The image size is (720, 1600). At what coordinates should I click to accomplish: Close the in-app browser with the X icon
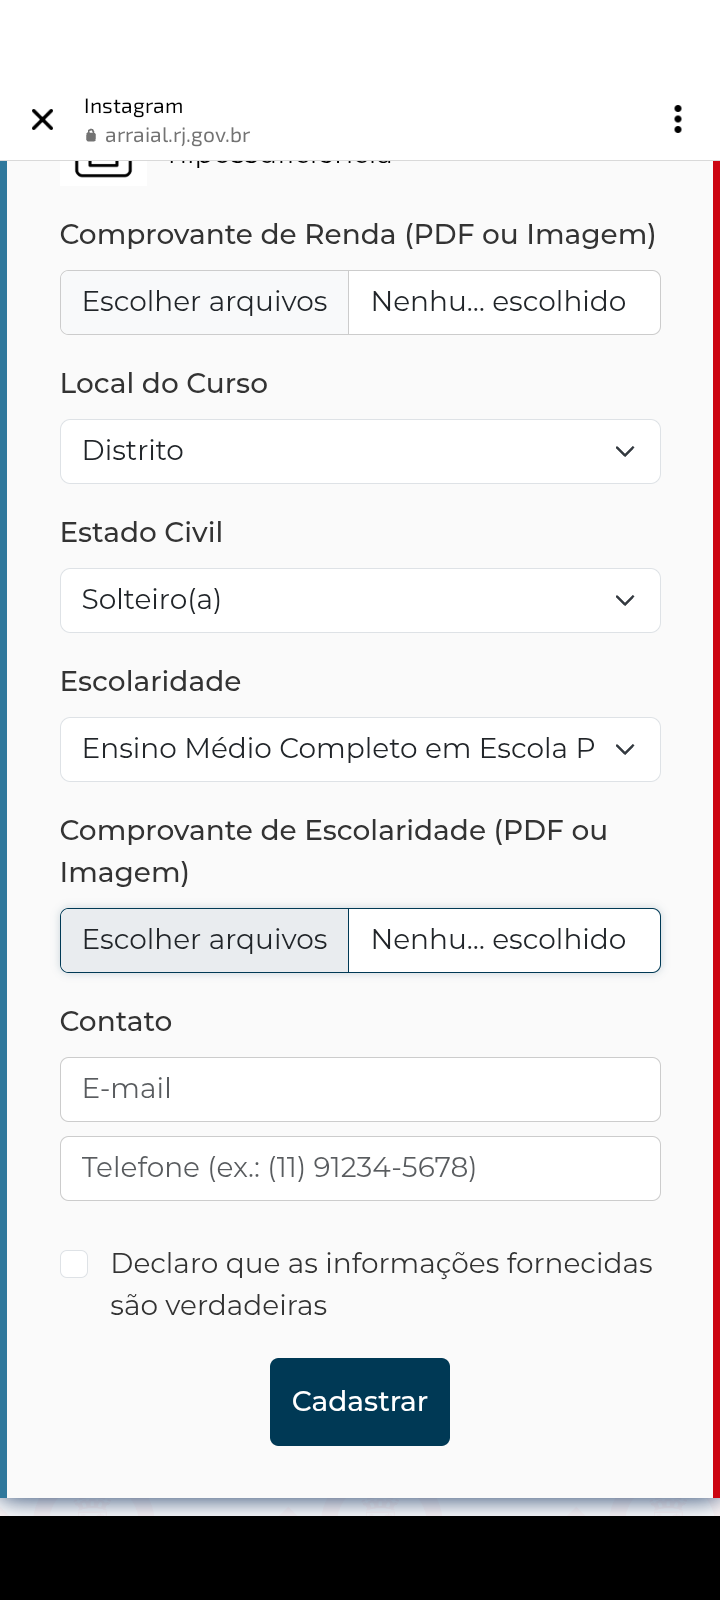[x=42, y=120]
